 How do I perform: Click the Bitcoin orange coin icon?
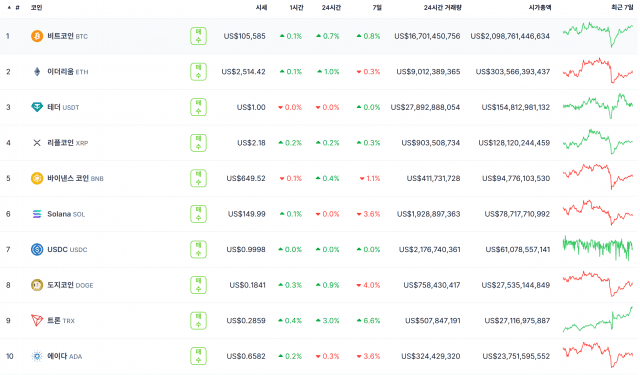(x=37, y=36)
